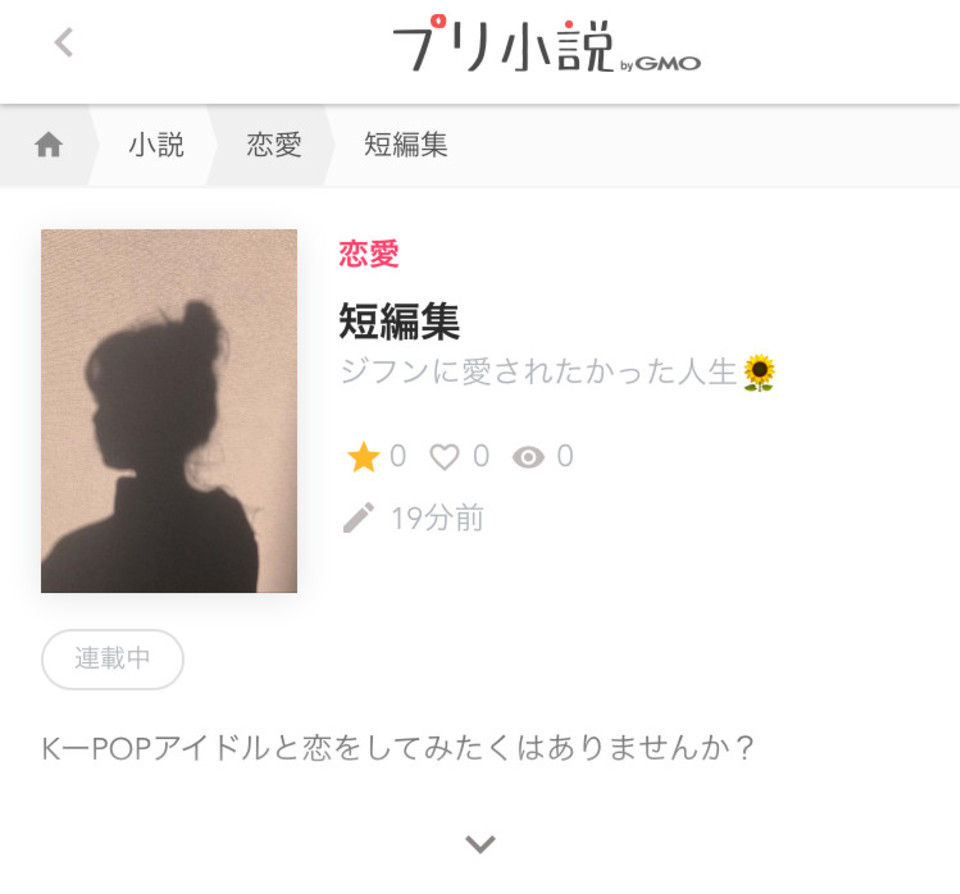Select the 短編集 breadcrumb item
Viewport: 960px width, 894px height.
point(405,145)
